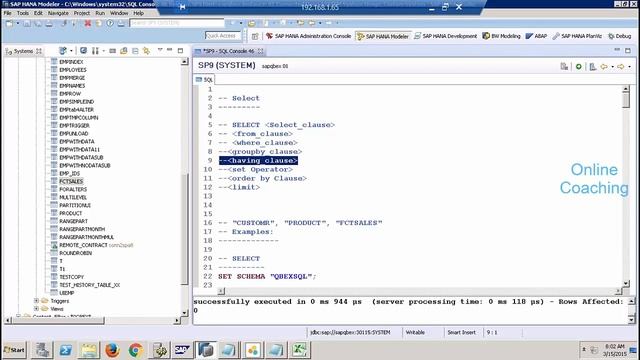Open the SAP Logon taskbar icon
Viewport: 640px width, 360px height.
pos(182,350)
